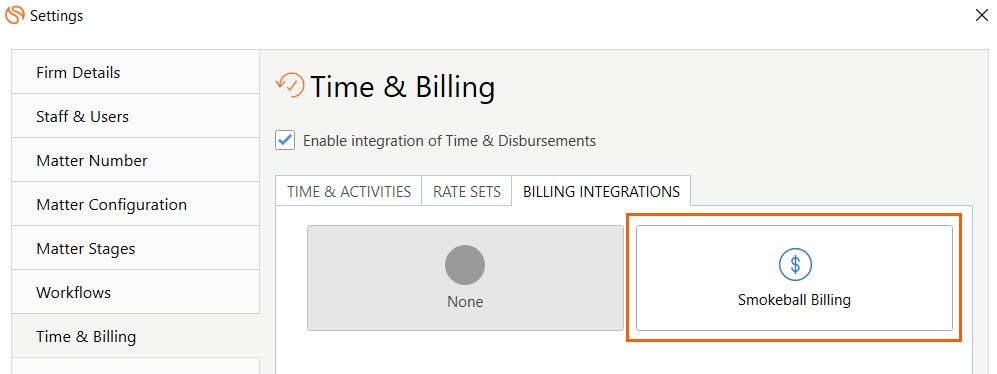
Task: Open the RATE SETS tab
Action: pyautogui.click(x=467, y=191)
